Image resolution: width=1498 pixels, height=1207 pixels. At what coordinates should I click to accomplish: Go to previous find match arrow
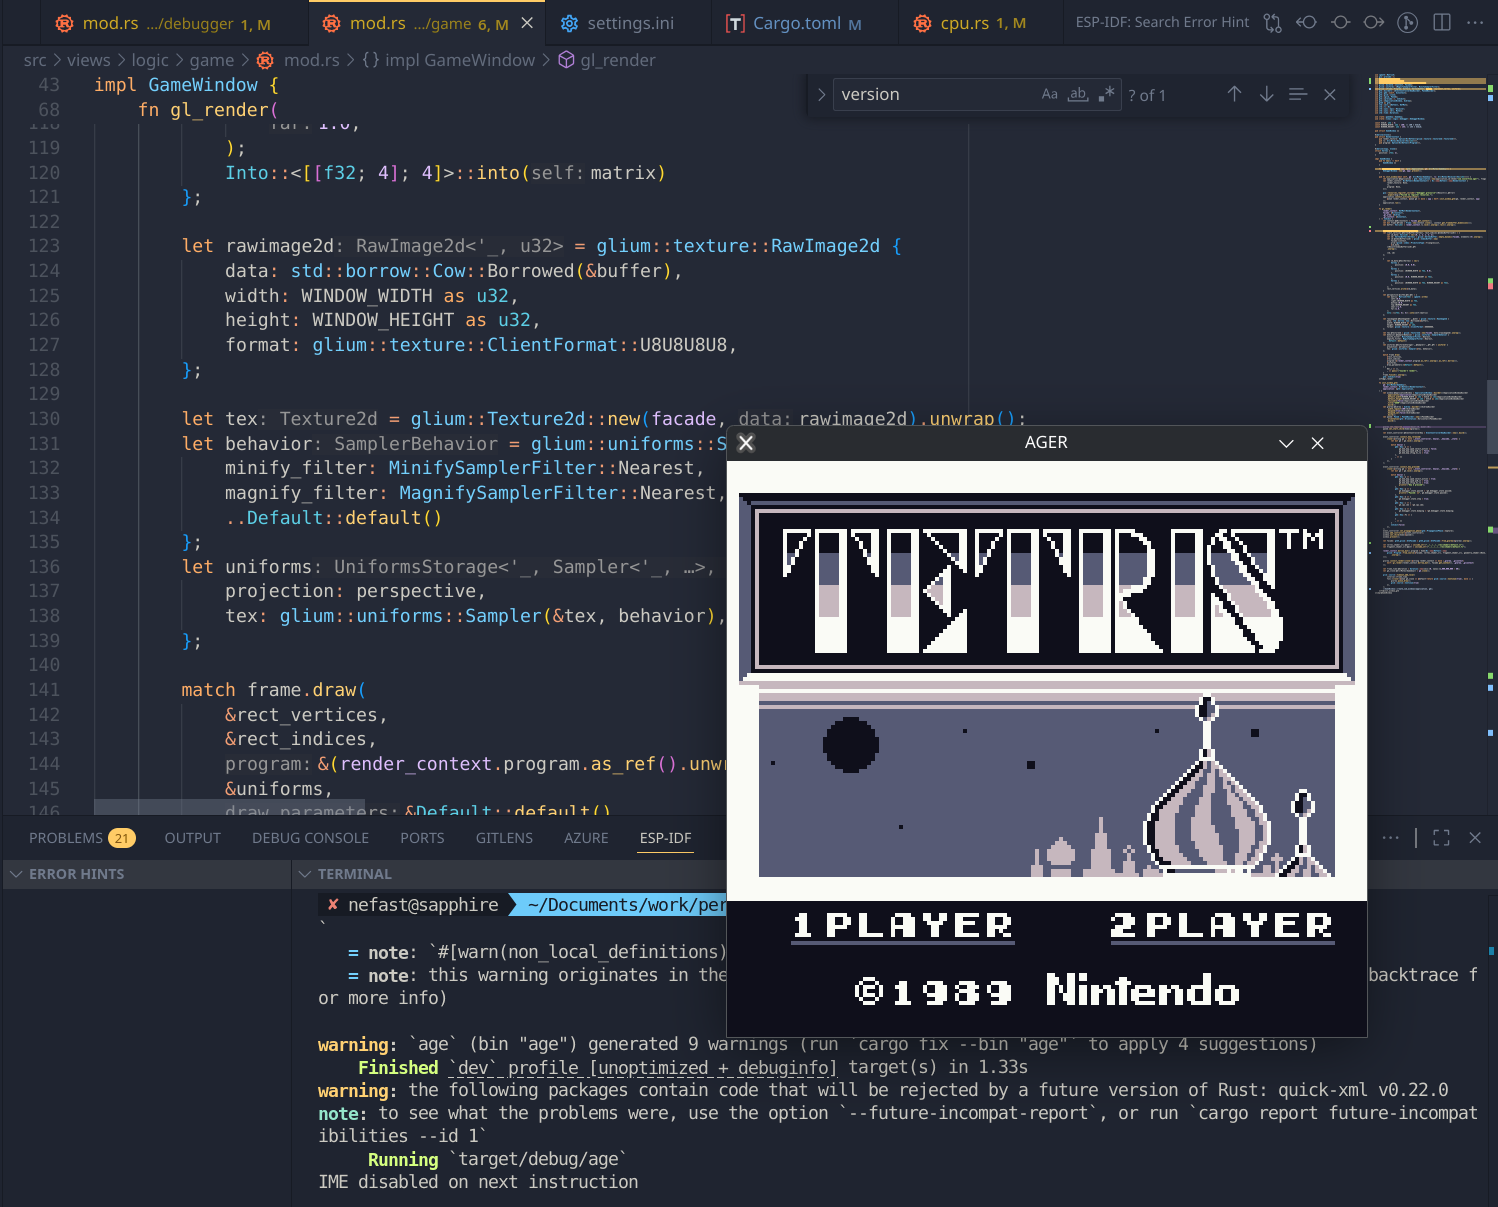pos(1235,94)
